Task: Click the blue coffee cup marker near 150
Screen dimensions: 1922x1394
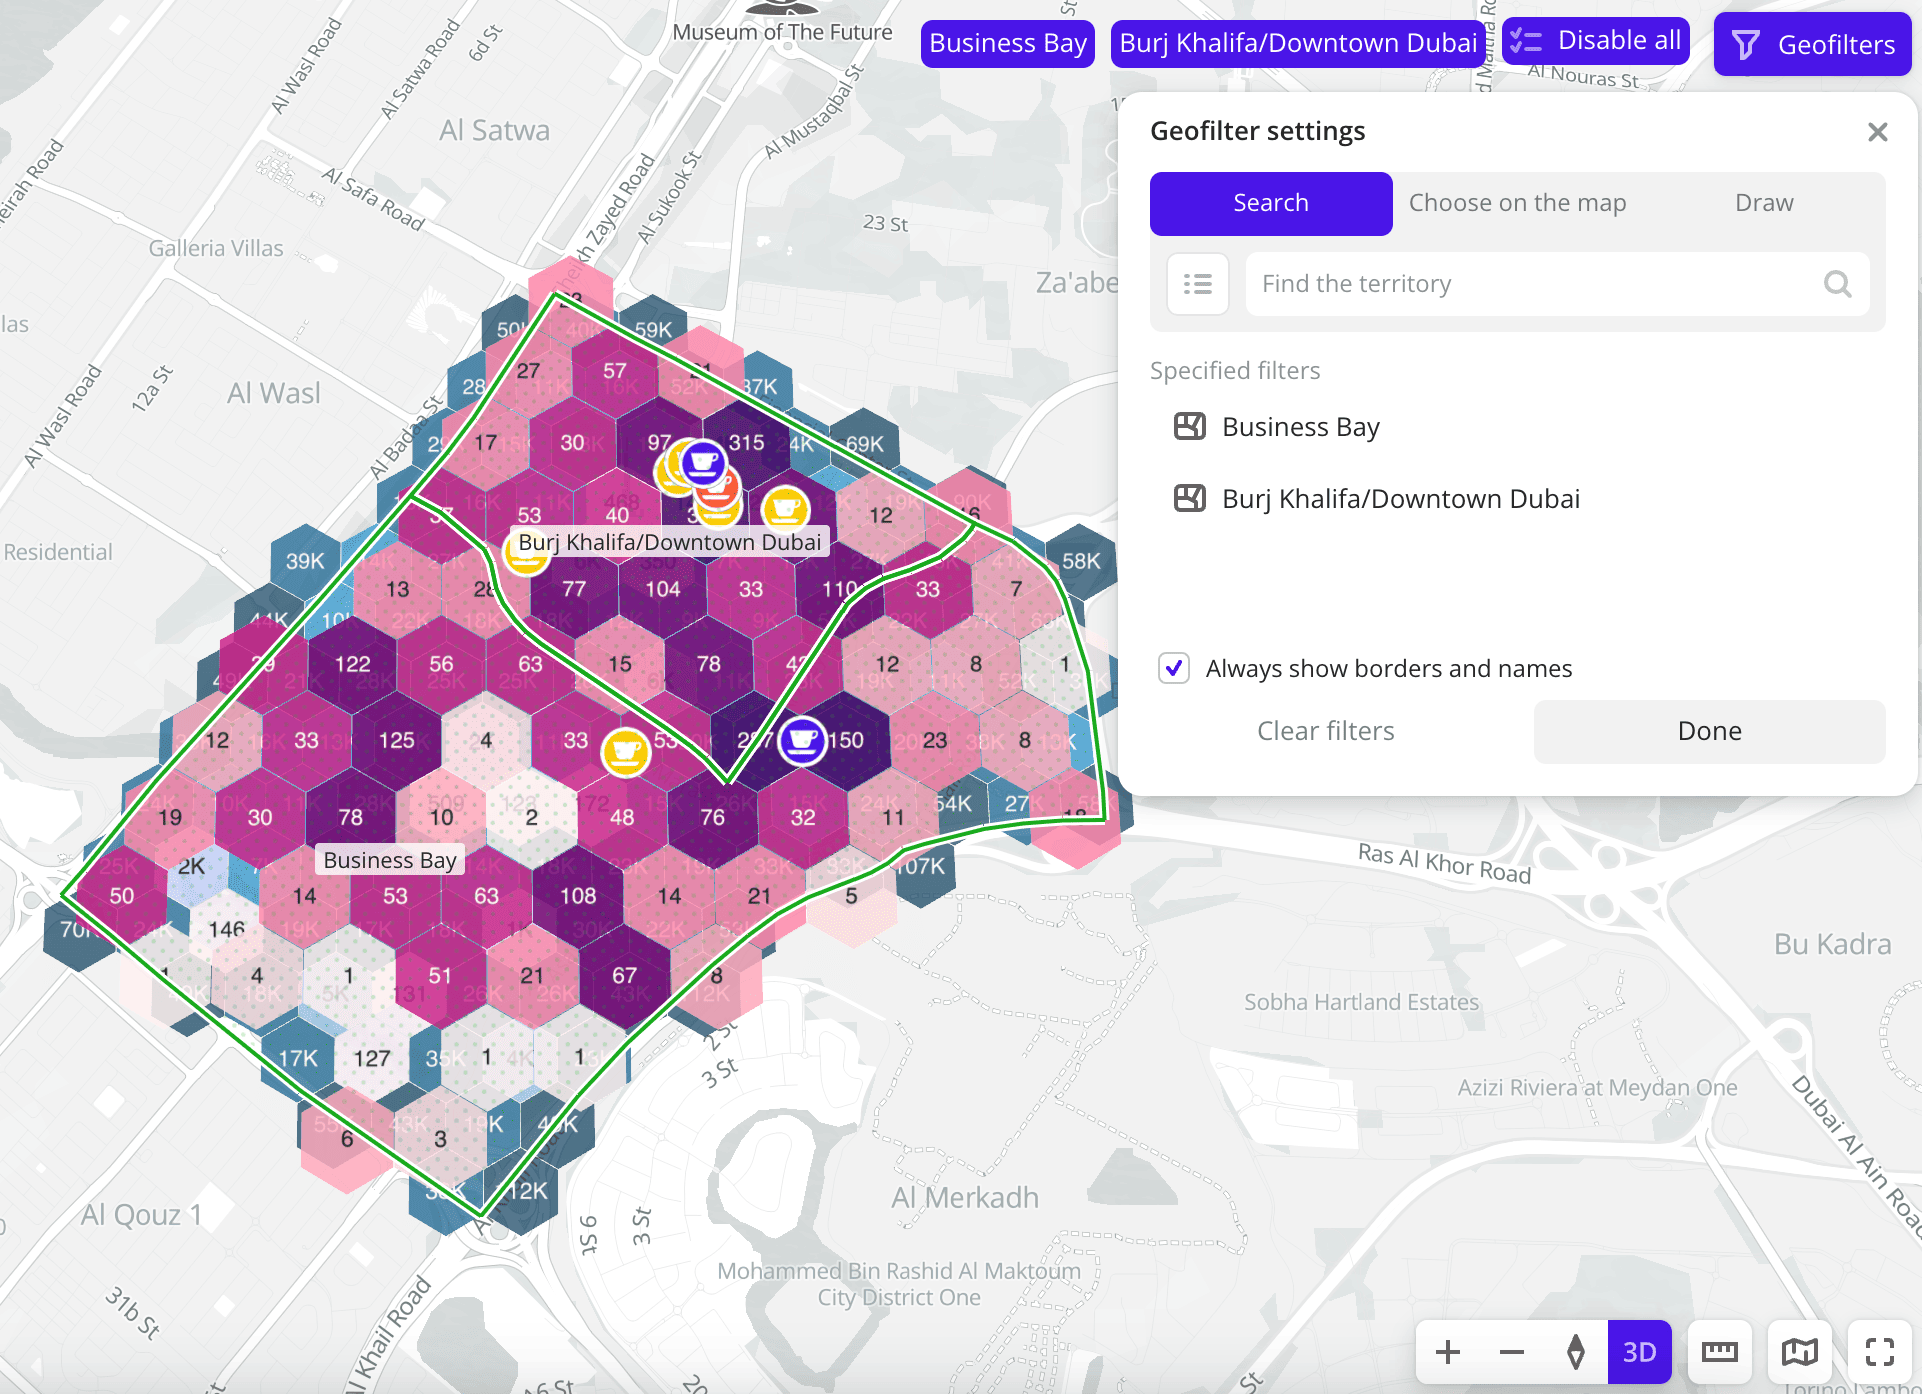Action: point(802,740)
